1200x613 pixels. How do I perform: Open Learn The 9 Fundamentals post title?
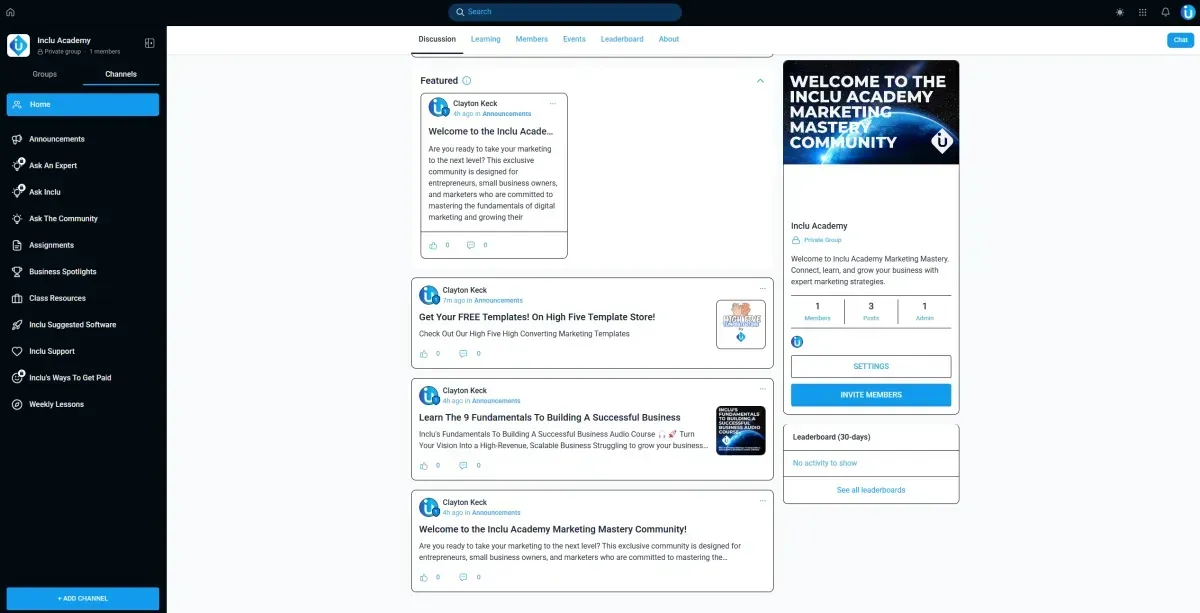(x=550, y=418)
